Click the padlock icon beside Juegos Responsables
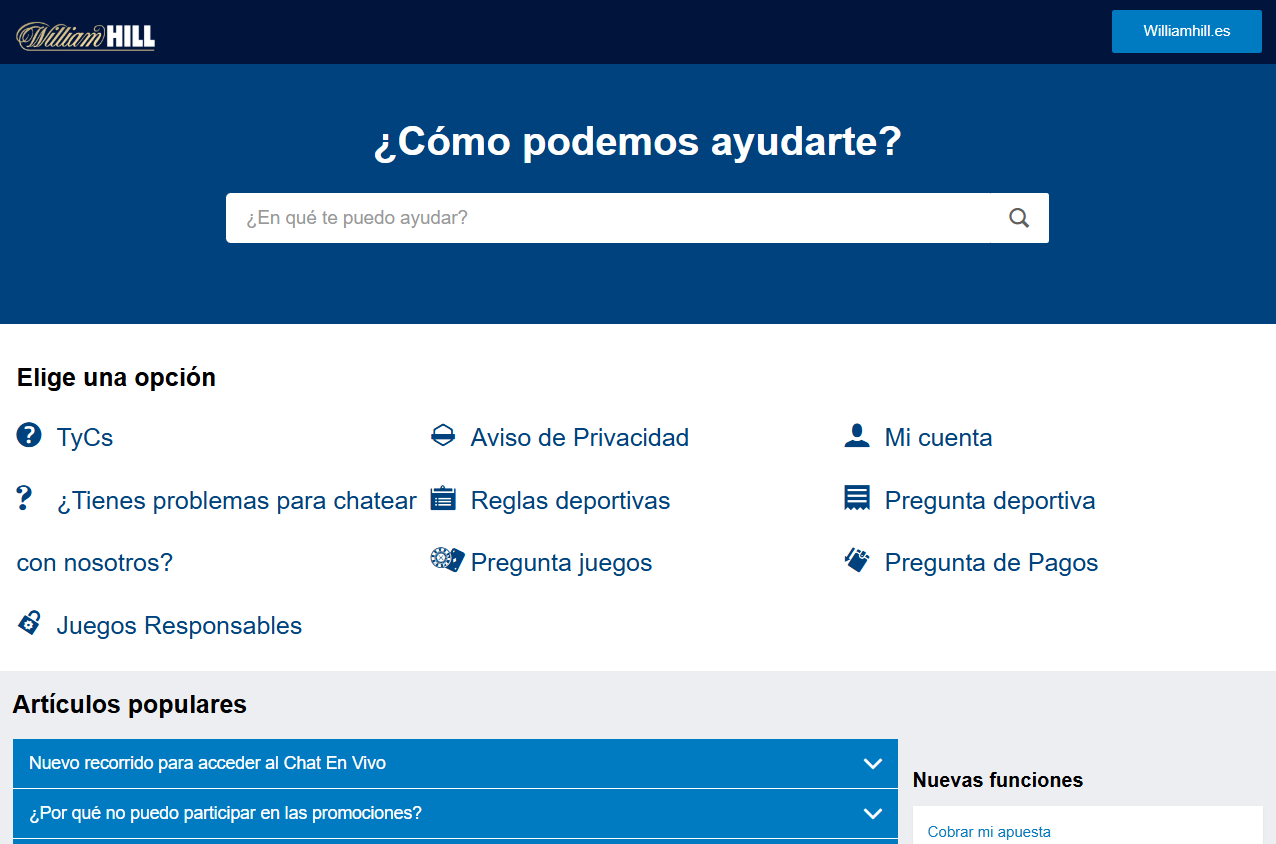The width and height of the screenshot is (1276, 844). click(29, 623)
